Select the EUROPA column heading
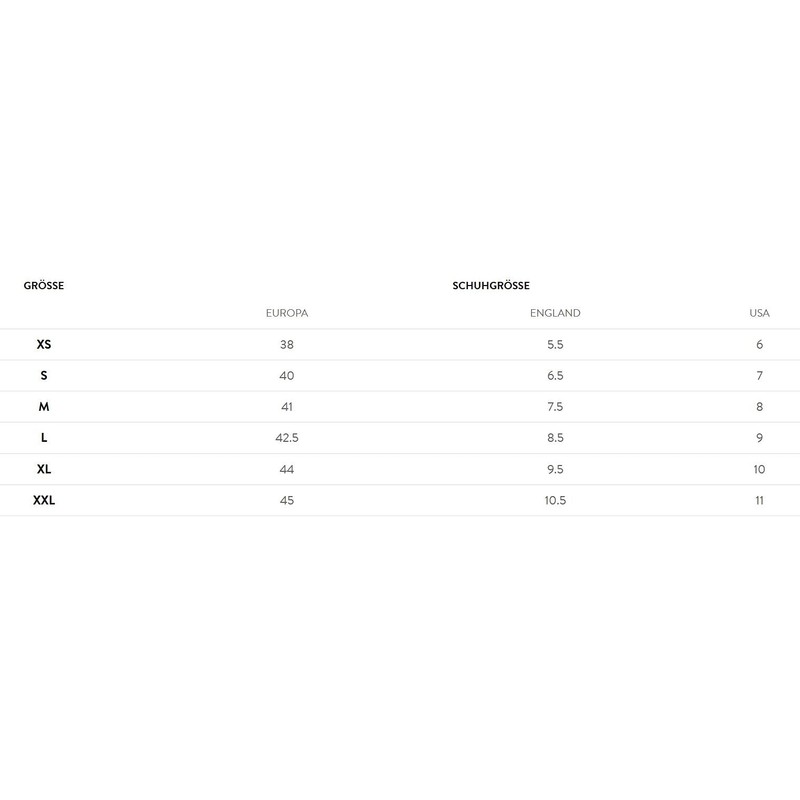Screen dimensions: 800x800 (x=287, y=313)
